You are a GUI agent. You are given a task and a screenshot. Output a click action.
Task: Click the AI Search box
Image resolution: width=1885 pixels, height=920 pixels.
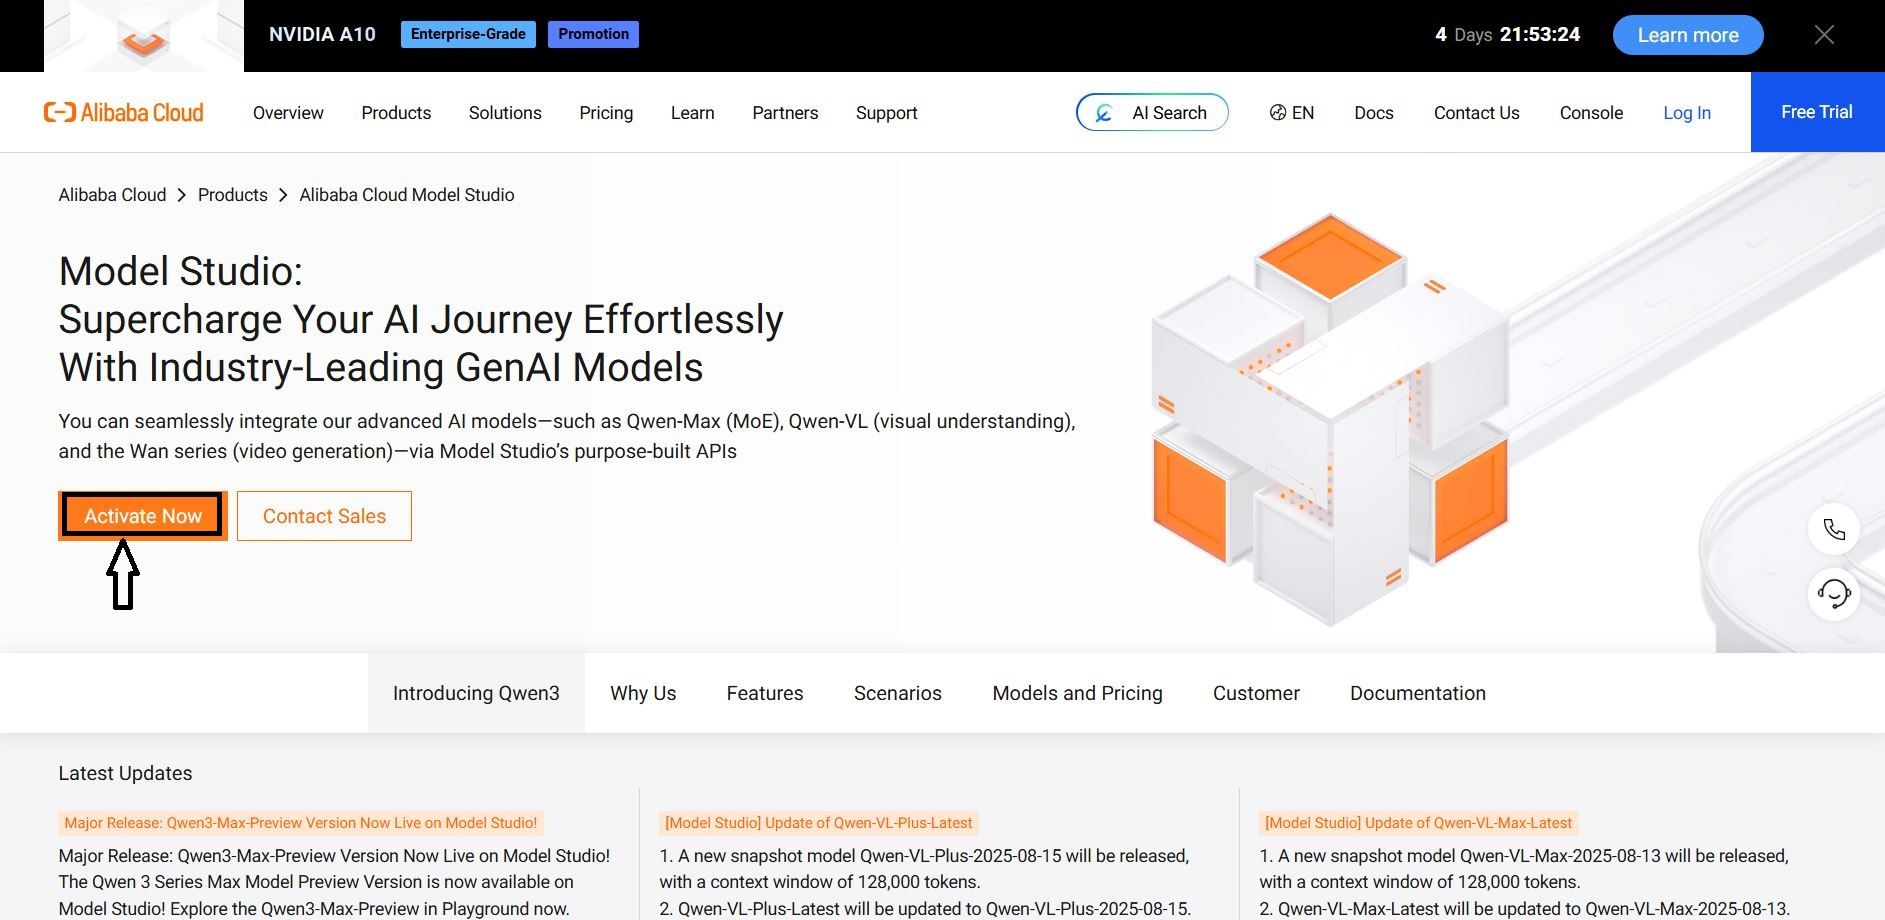pyautogui.click(x=1152, y=113)
